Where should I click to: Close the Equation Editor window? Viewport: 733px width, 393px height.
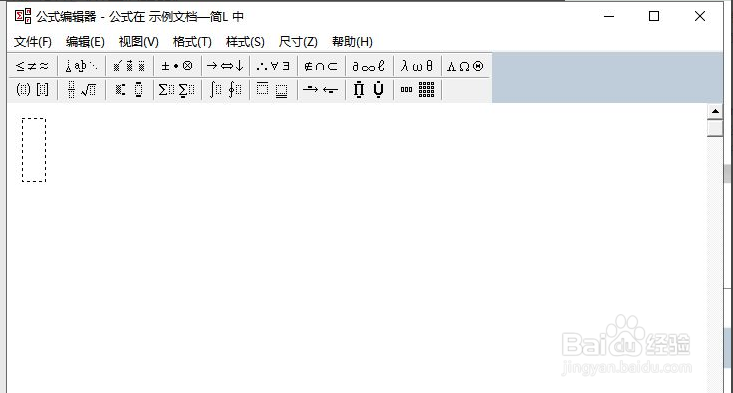pos(700,16)
